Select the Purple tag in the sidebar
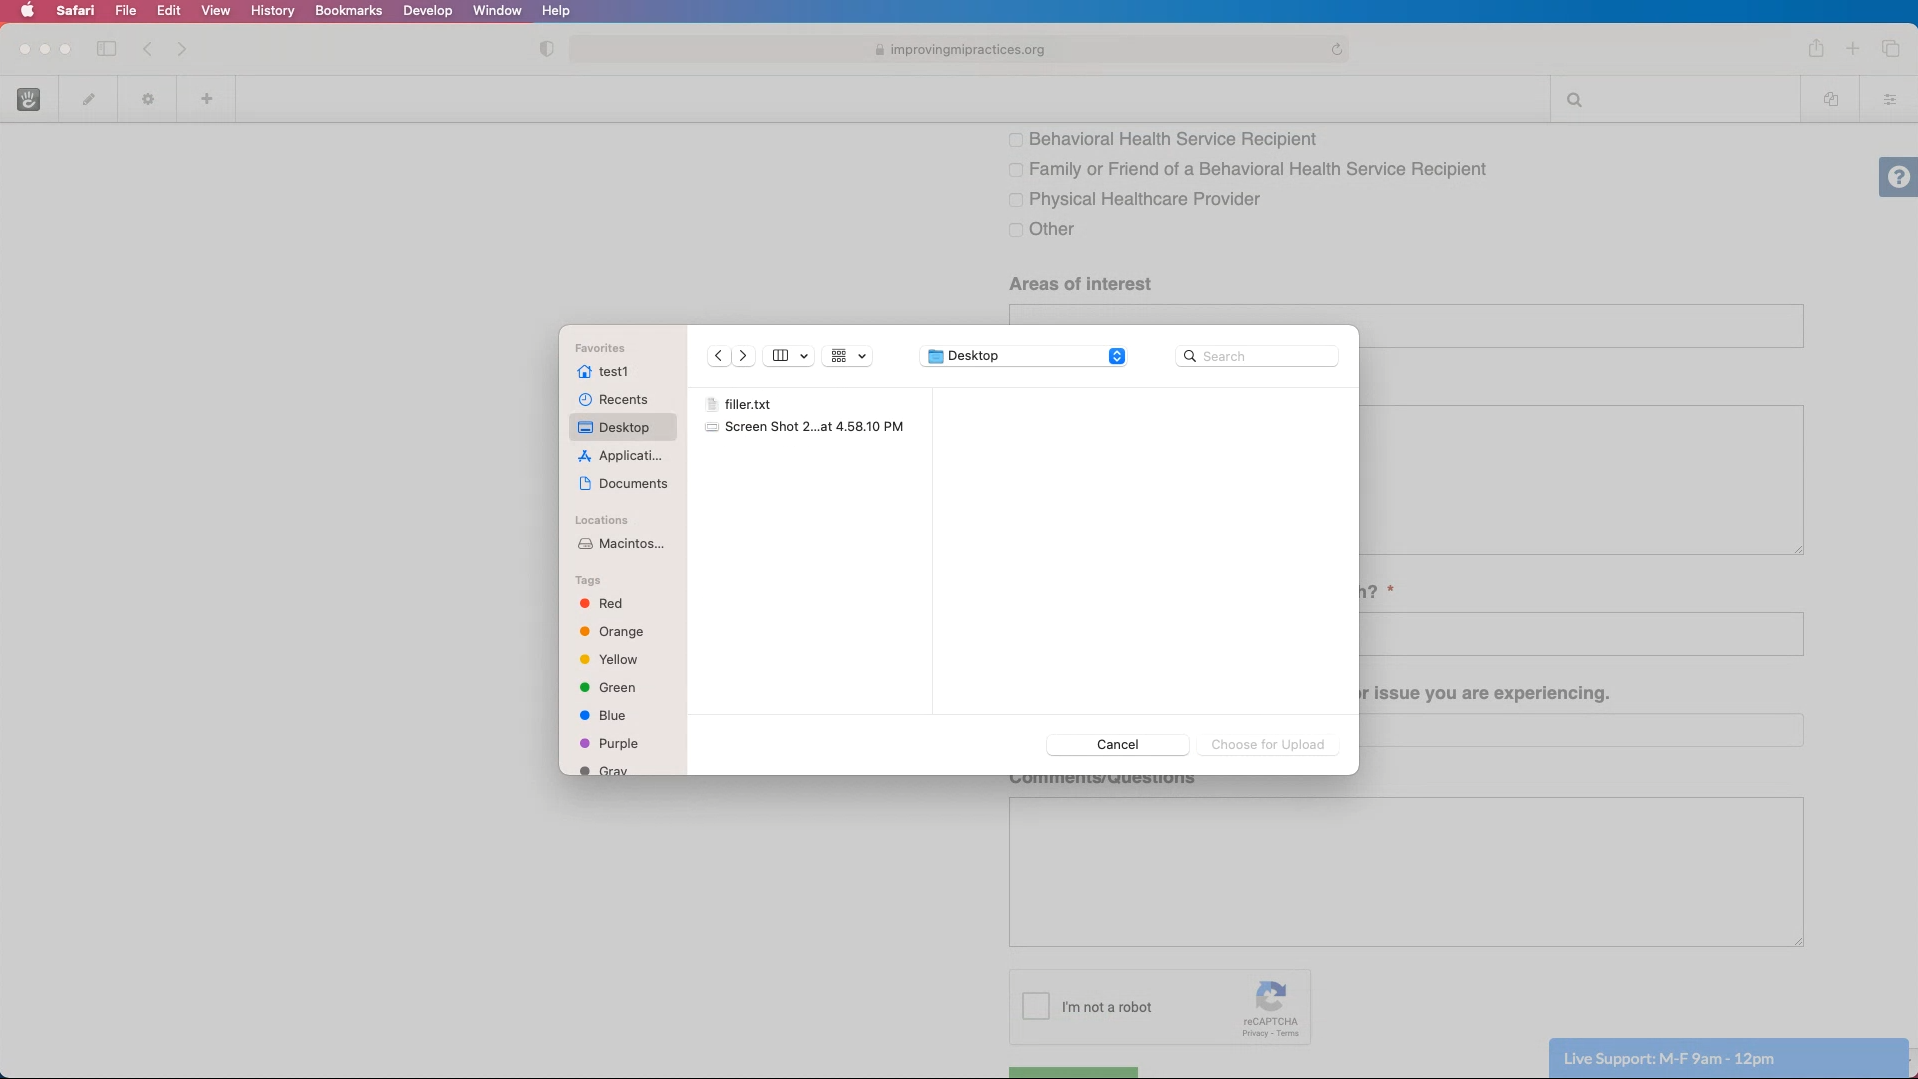This screenshot has width=1918, height=1079. click(616, 743)
